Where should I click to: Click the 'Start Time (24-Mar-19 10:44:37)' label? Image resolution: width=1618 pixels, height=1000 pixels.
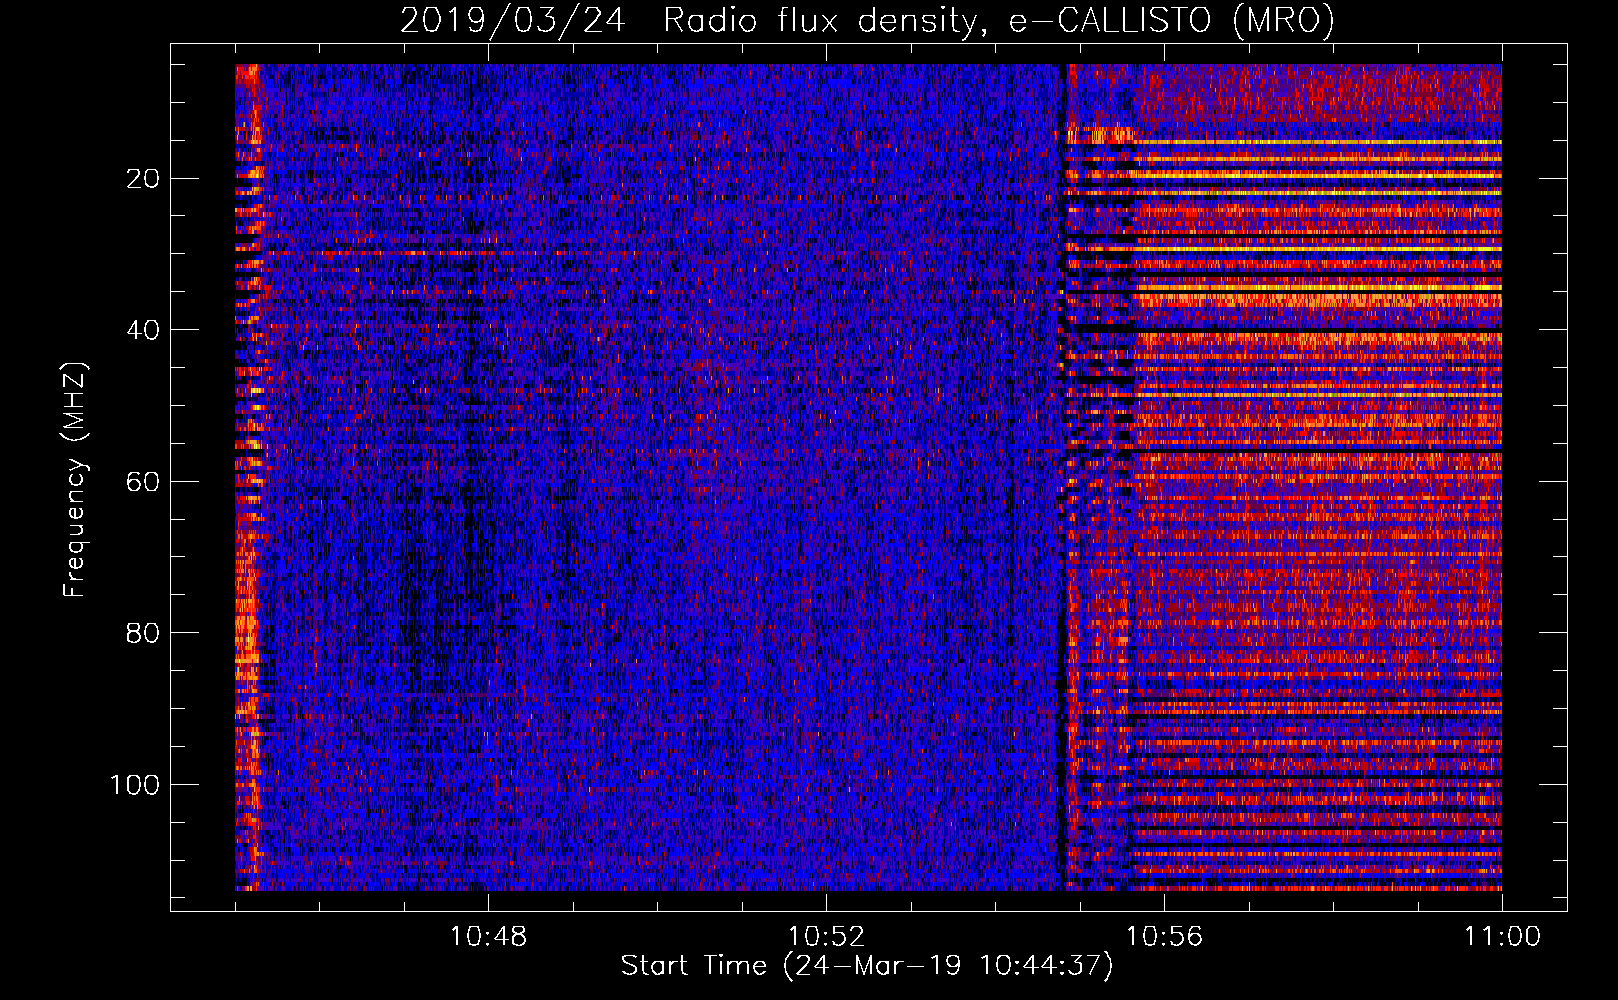[866, 966]
